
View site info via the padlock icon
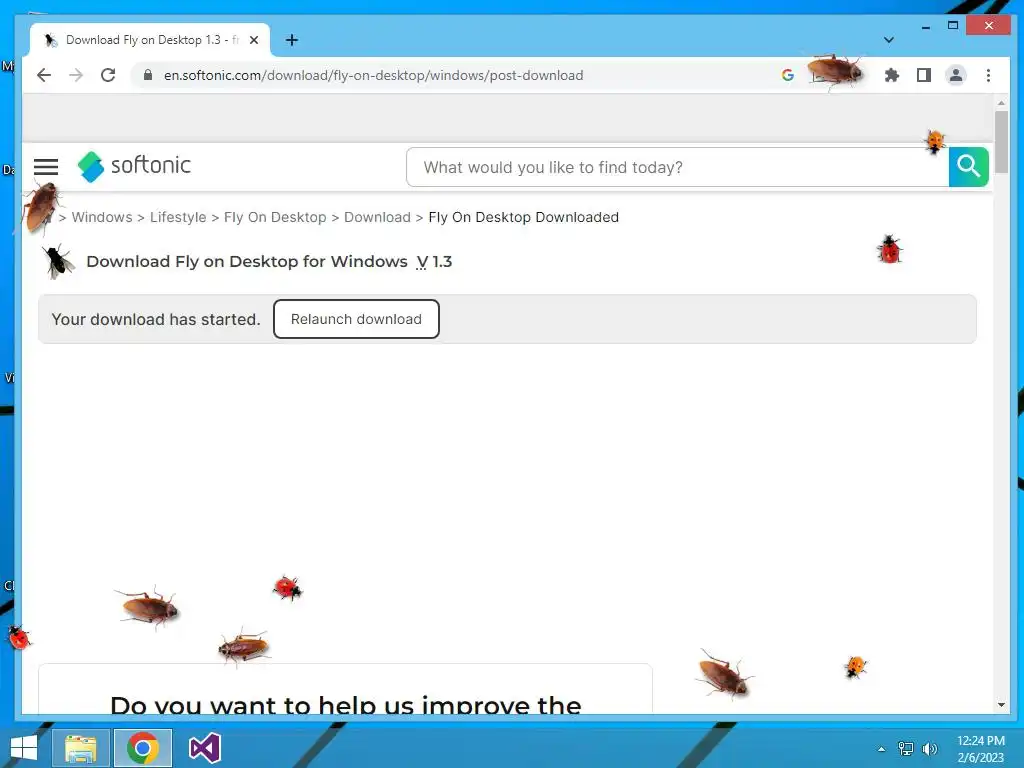148,75
